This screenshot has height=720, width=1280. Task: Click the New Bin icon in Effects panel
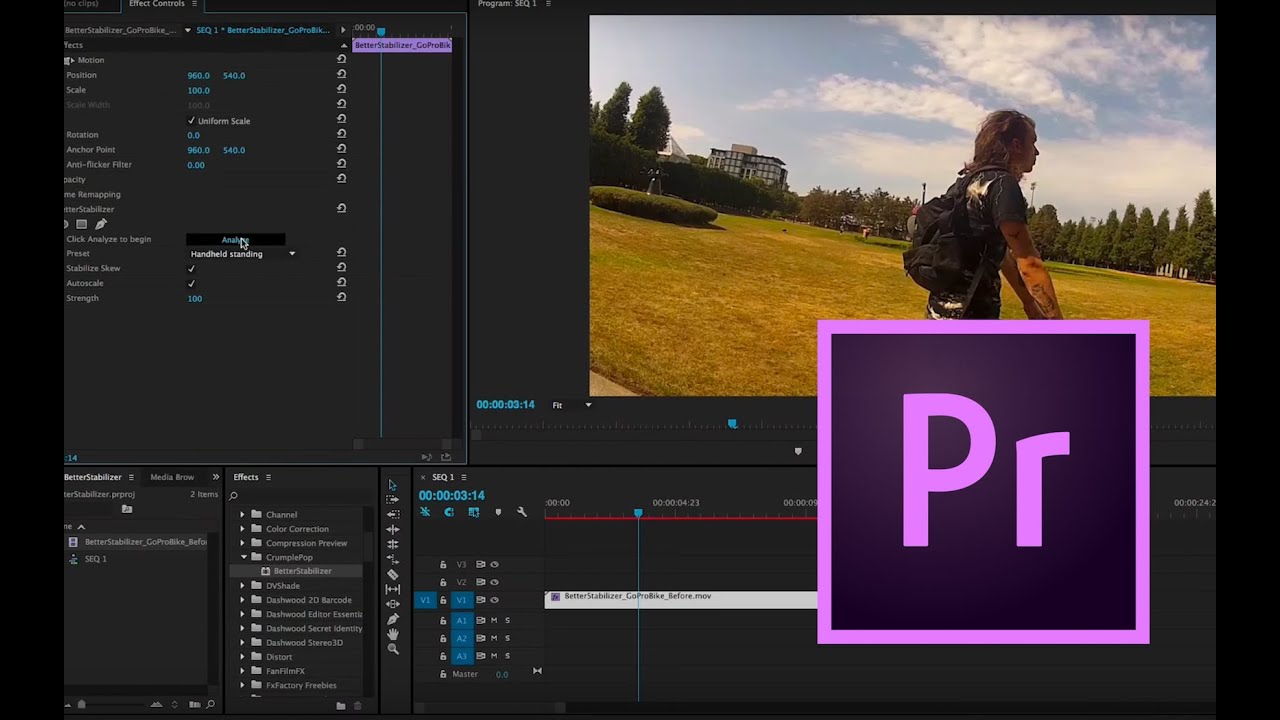click(340, 705)
